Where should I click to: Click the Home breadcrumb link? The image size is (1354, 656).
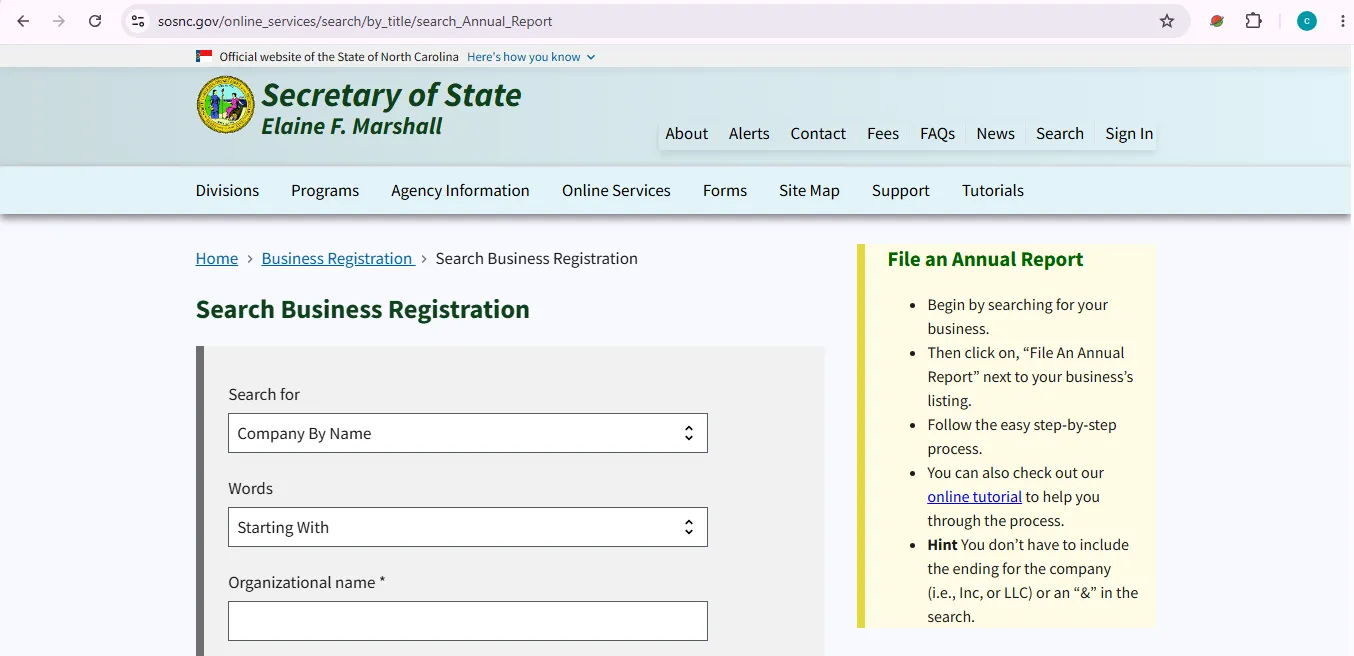pyautogui.click(x=217, y=258)
